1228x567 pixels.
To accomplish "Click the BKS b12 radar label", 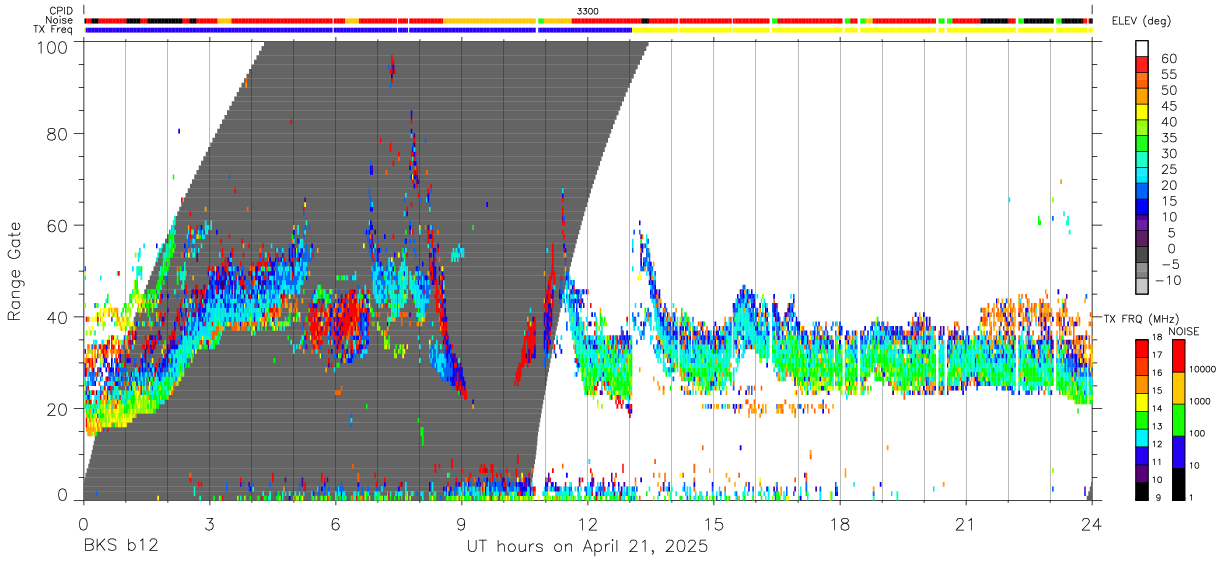I will coord(119,547).
